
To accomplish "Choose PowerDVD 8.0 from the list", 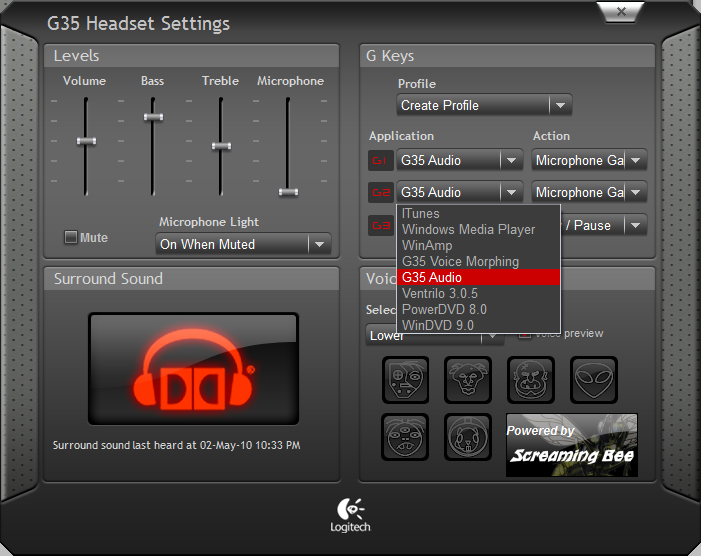I will (x=478, y=310).
